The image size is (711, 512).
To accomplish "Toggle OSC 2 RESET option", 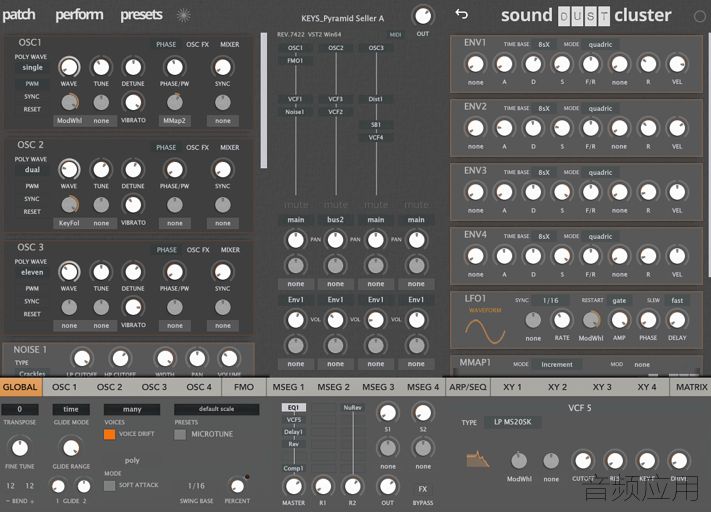I will tap(32, 212).
